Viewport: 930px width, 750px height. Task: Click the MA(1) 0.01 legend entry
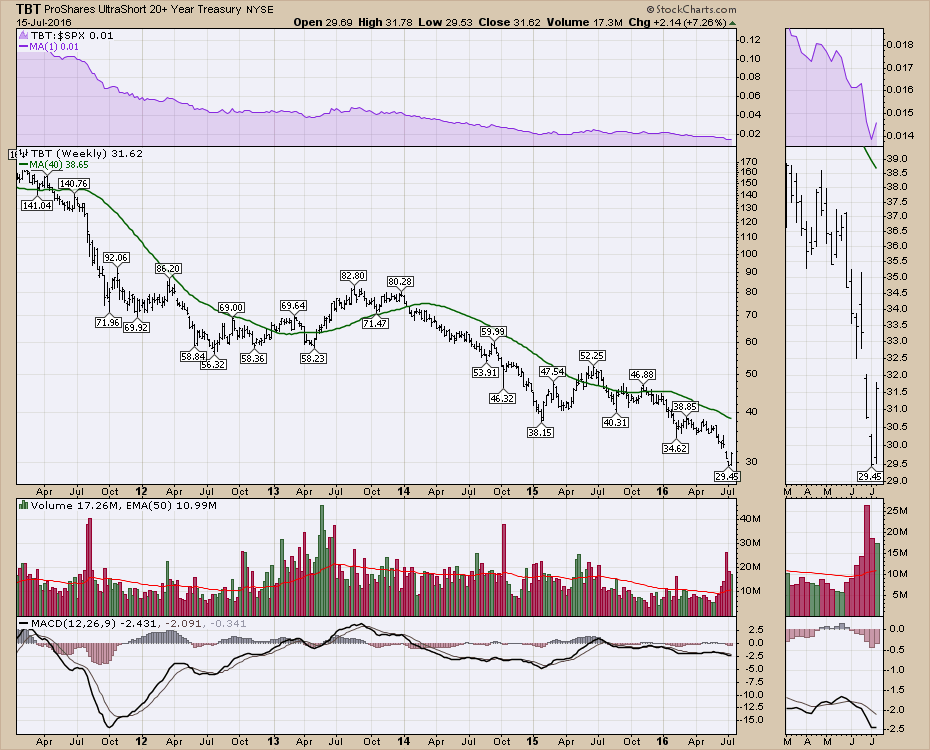(x=48, y=47)
